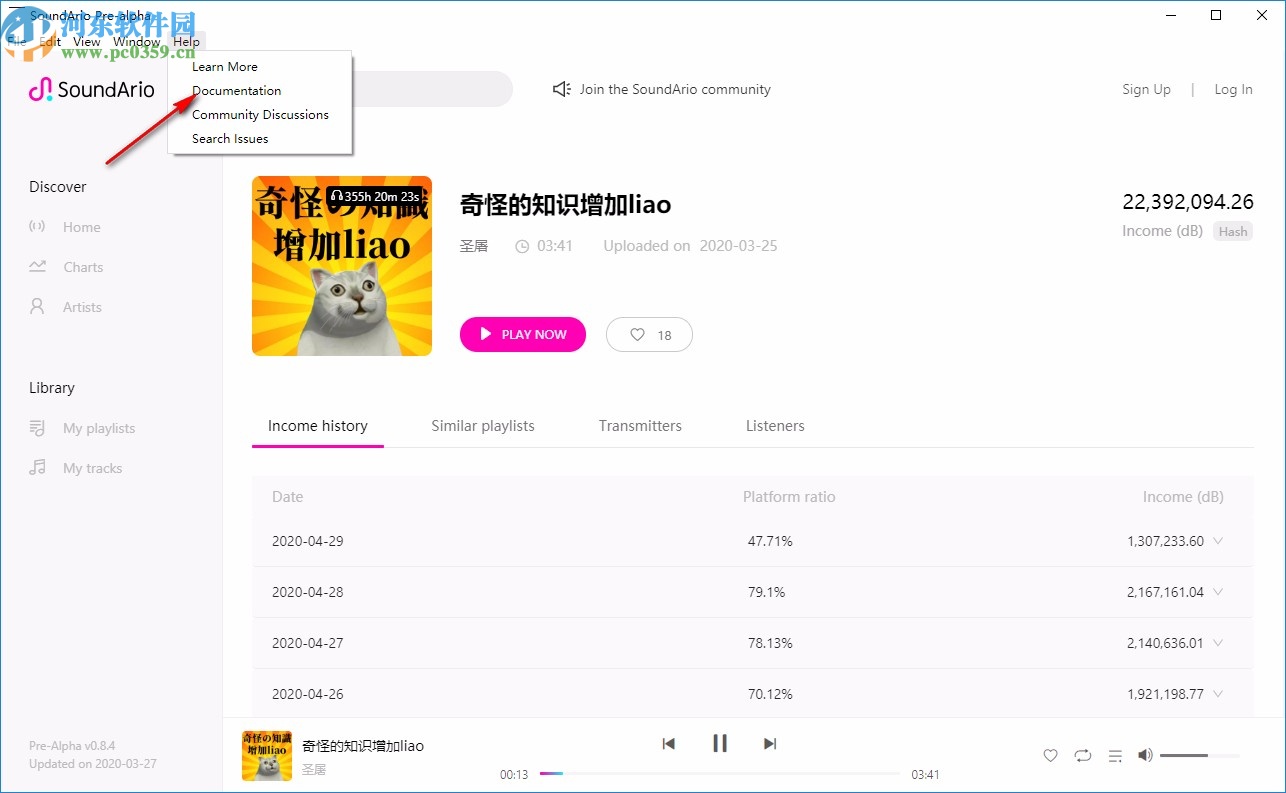The image size is (1286, 793).
Task: Toggle repeat mode in the player bar
Action: (1083, 757)
